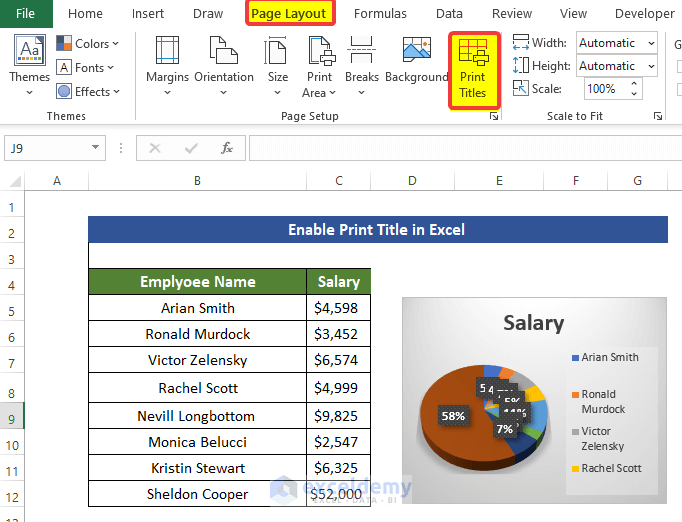682x522 pixels.
Task: Open Insert Function fx
Action: 227,148
